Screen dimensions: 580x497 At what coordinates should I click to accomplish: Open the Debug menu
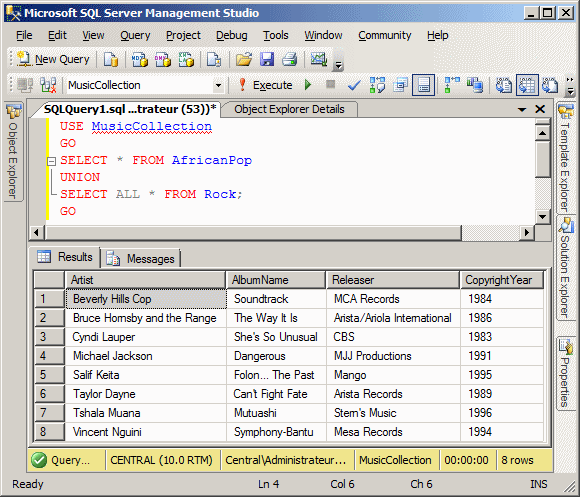pos(232,35)
